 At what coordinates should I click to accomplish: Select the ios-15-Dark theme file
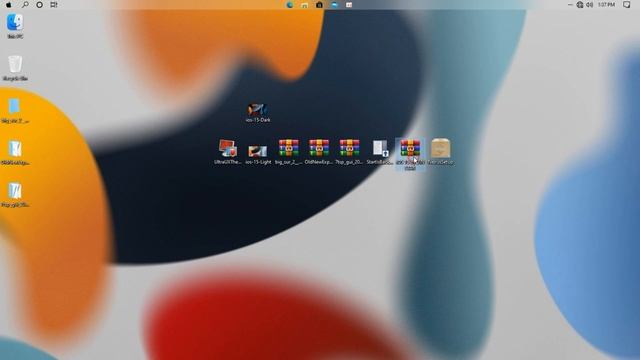pos(258,112)
